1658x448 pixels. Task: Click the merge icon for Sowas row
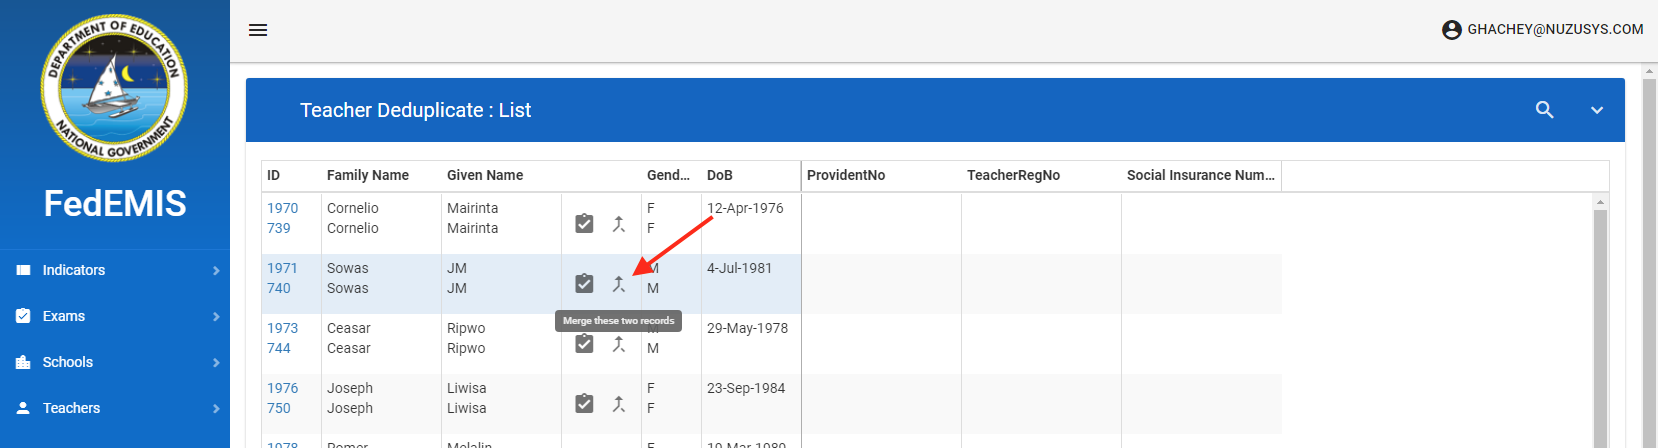619,284
